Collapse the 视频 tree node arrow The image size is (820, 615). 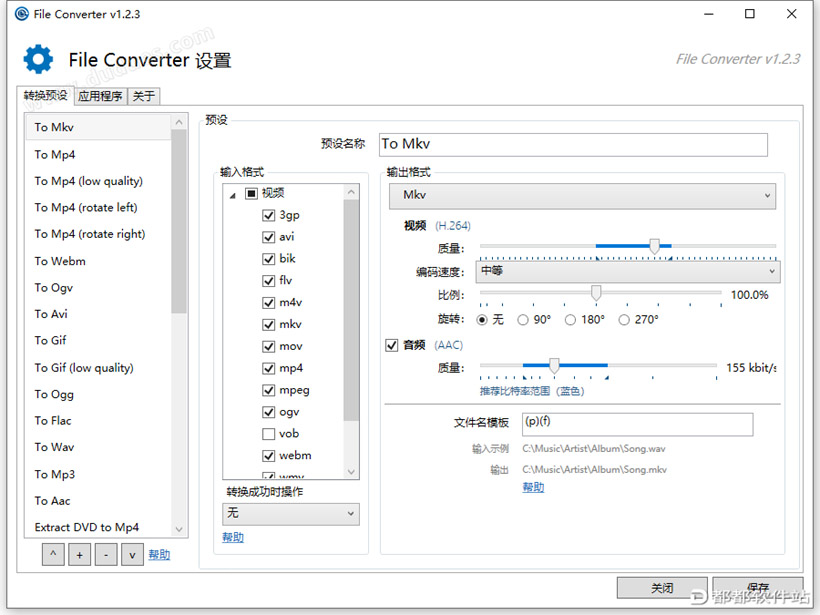point(233,195)
